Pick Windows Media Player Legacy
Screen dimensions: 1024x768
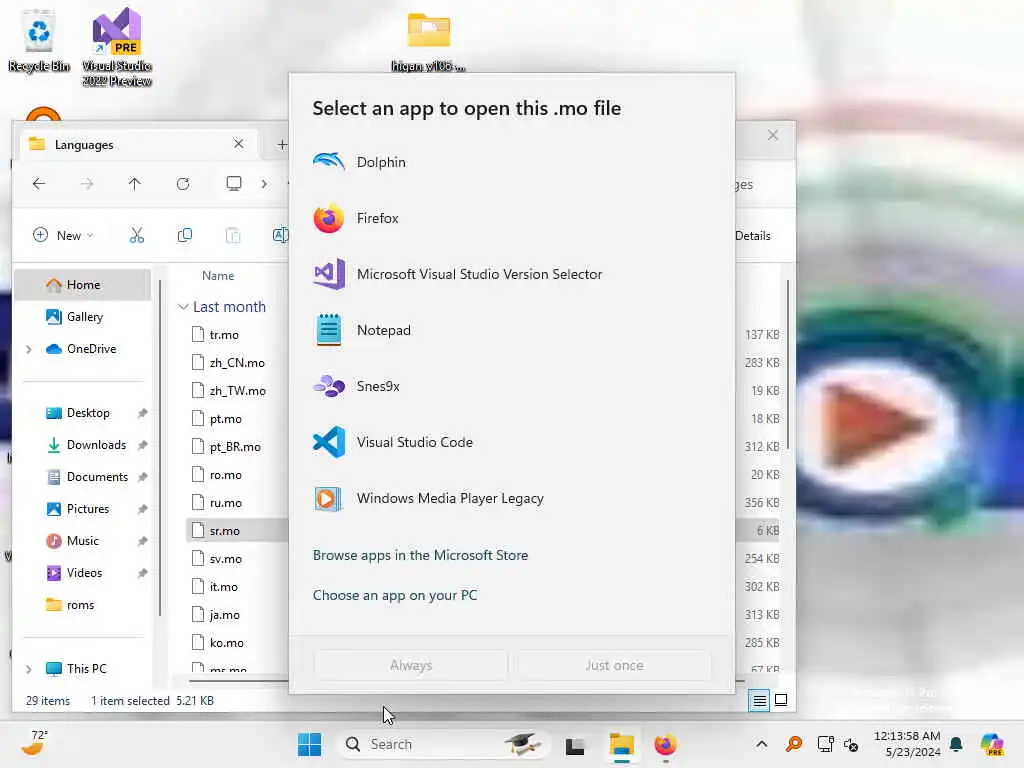point(511,498)
